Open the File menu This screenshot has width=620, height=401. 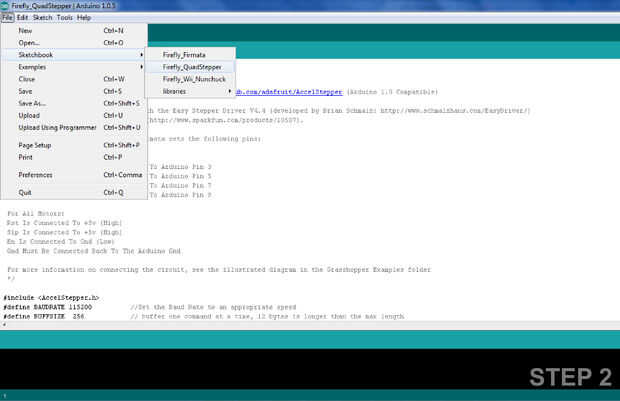pyautogui.click(x=7, y=17)
